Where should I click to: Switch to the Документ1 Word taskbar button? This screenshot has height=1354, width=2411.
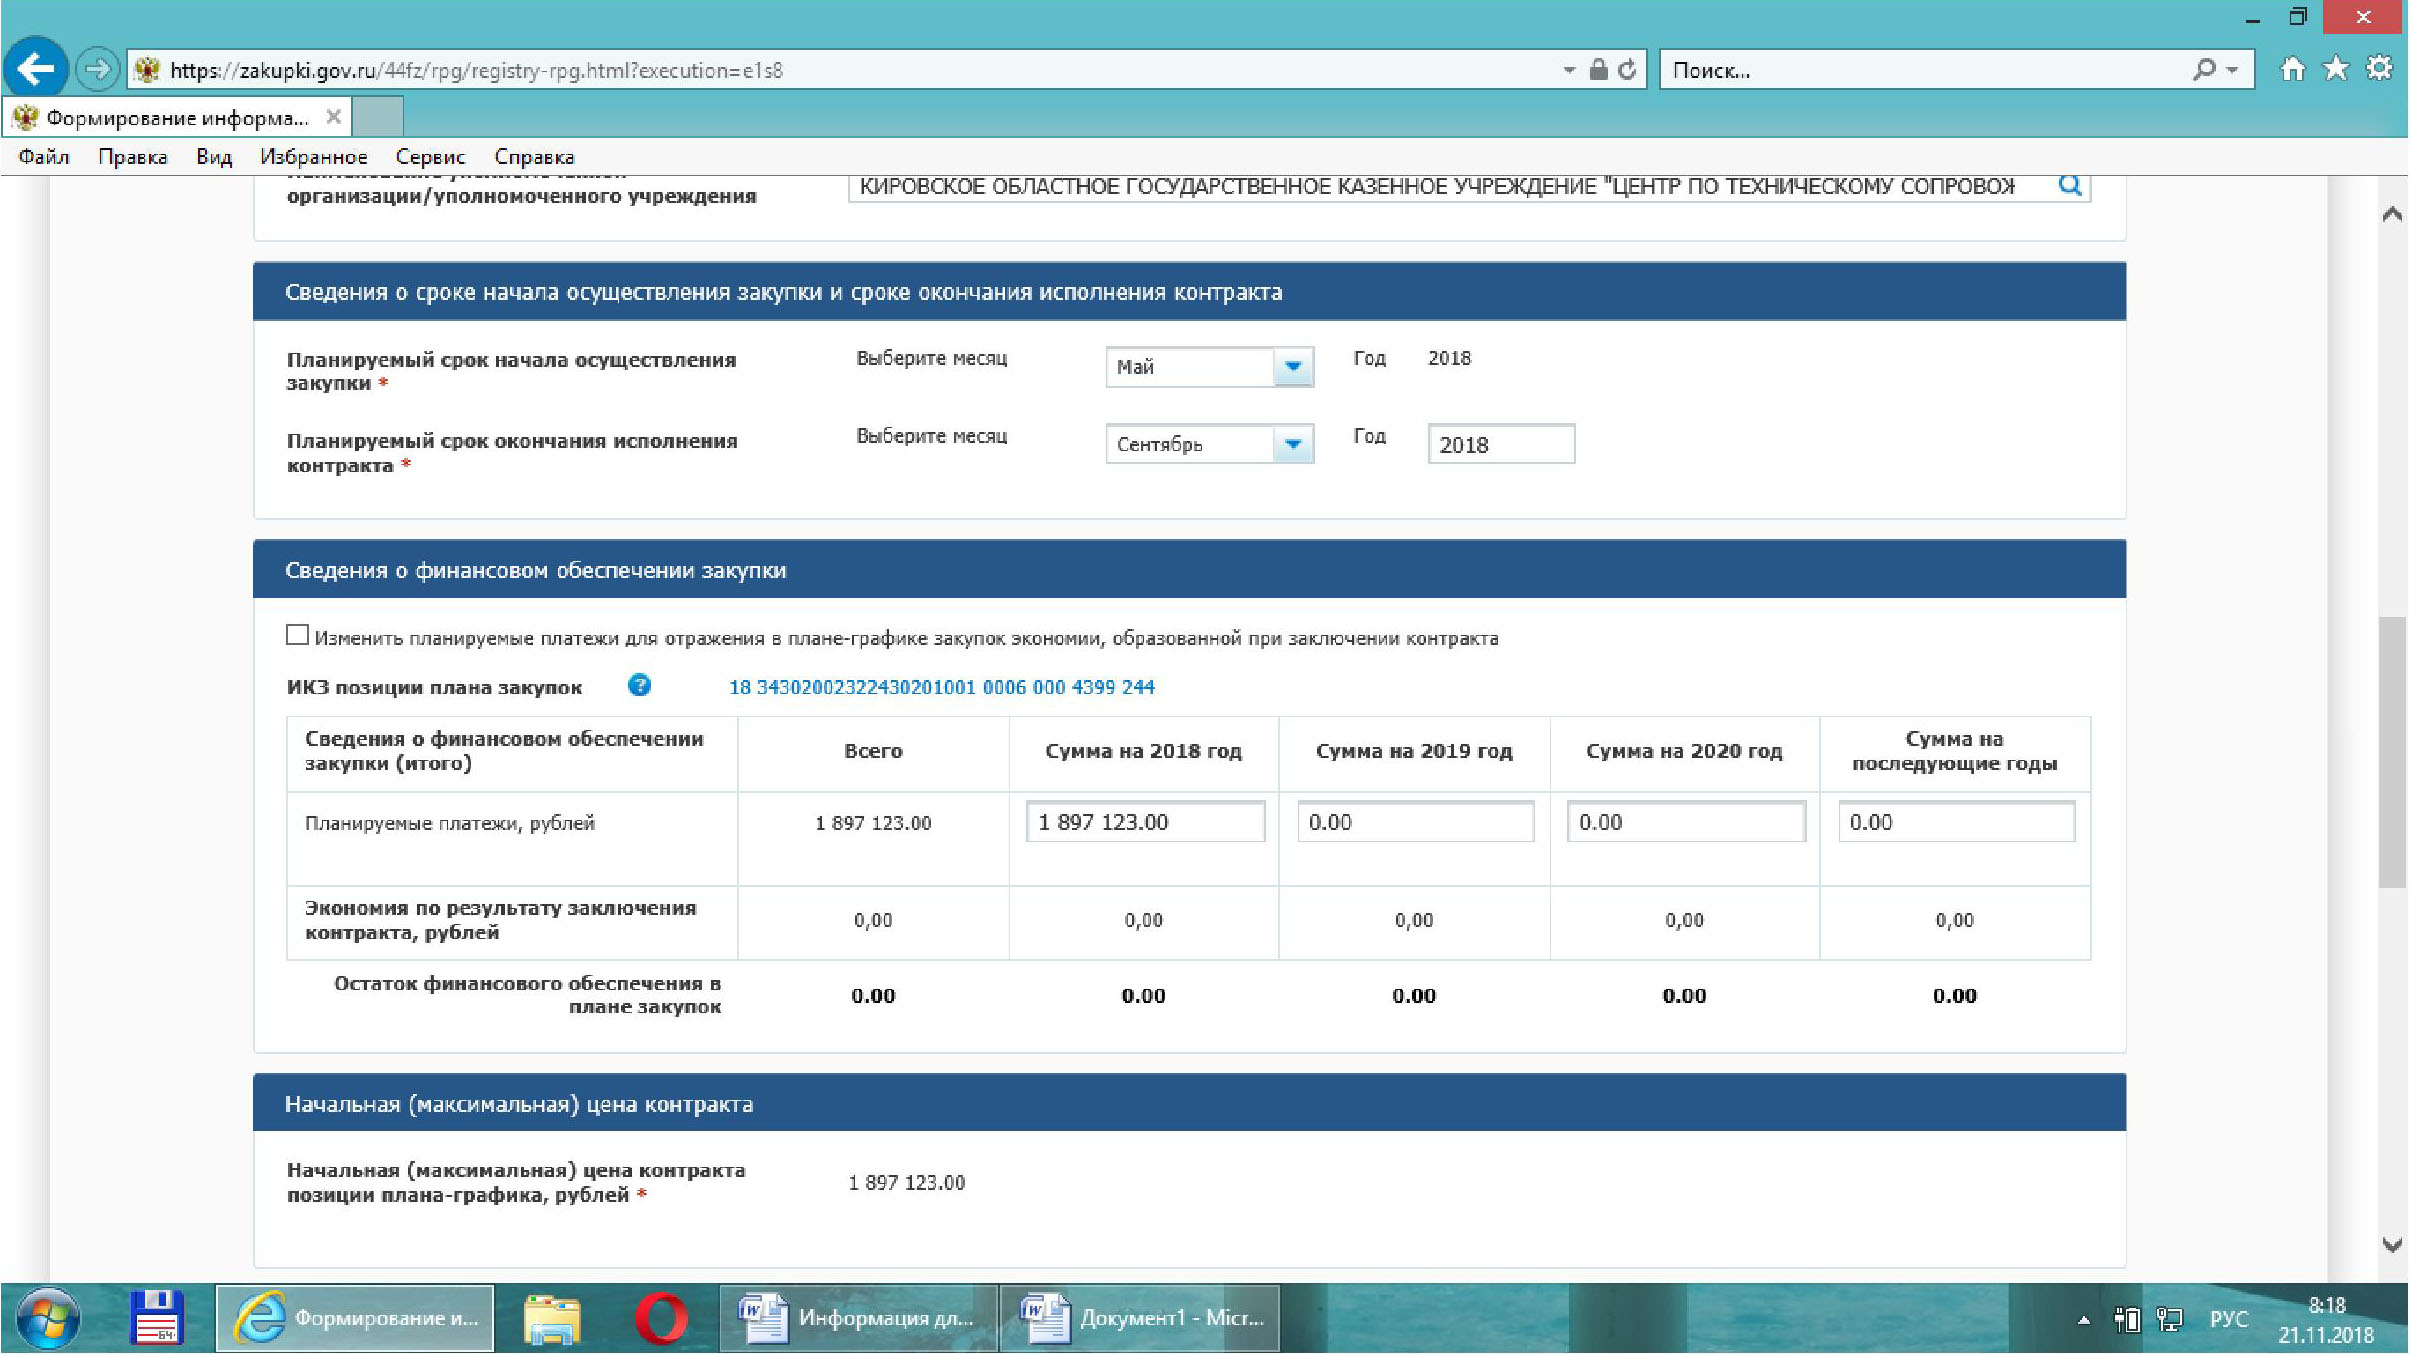point(1140,1318)
